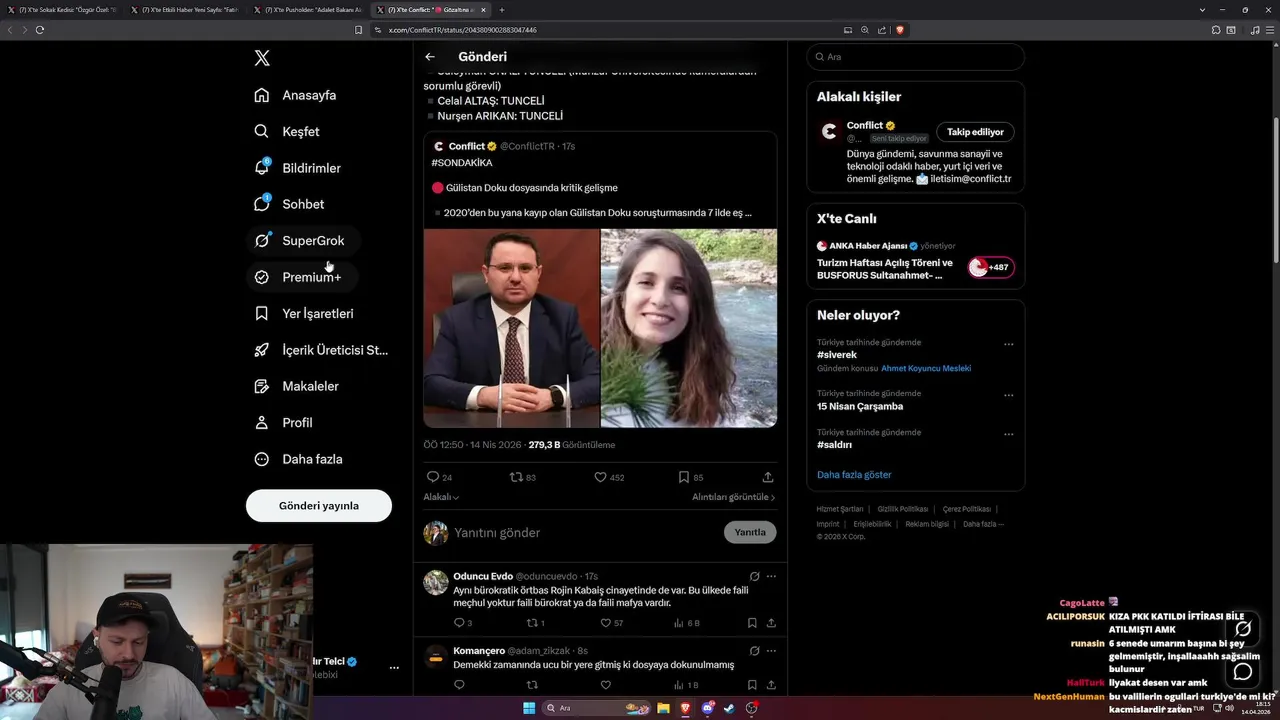Viewport: 1280px width, 720px height.
Task: Open the Bildirimler bell icon
Action: [261, 168]
